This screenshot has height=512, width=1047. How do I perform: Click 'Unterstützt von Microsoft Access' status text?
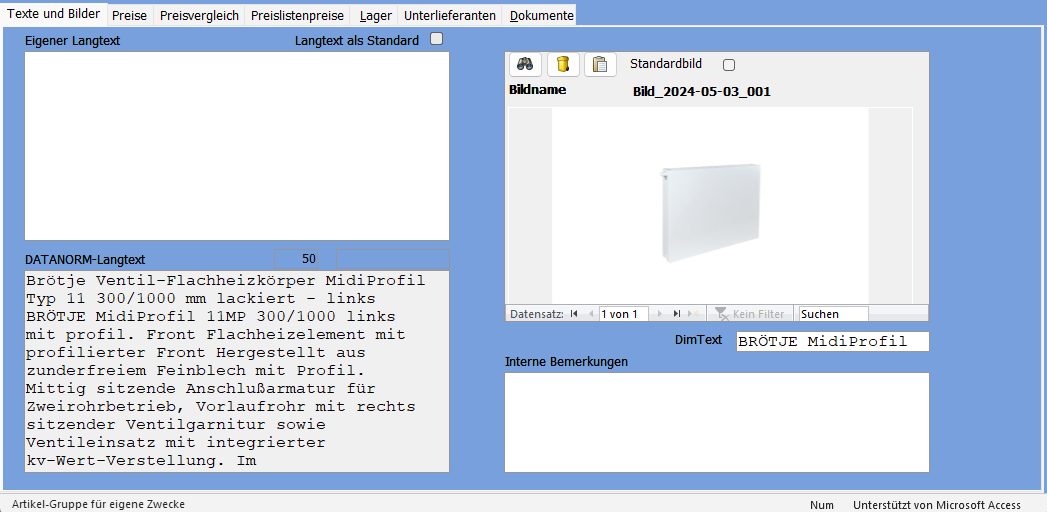pos(937,505)
